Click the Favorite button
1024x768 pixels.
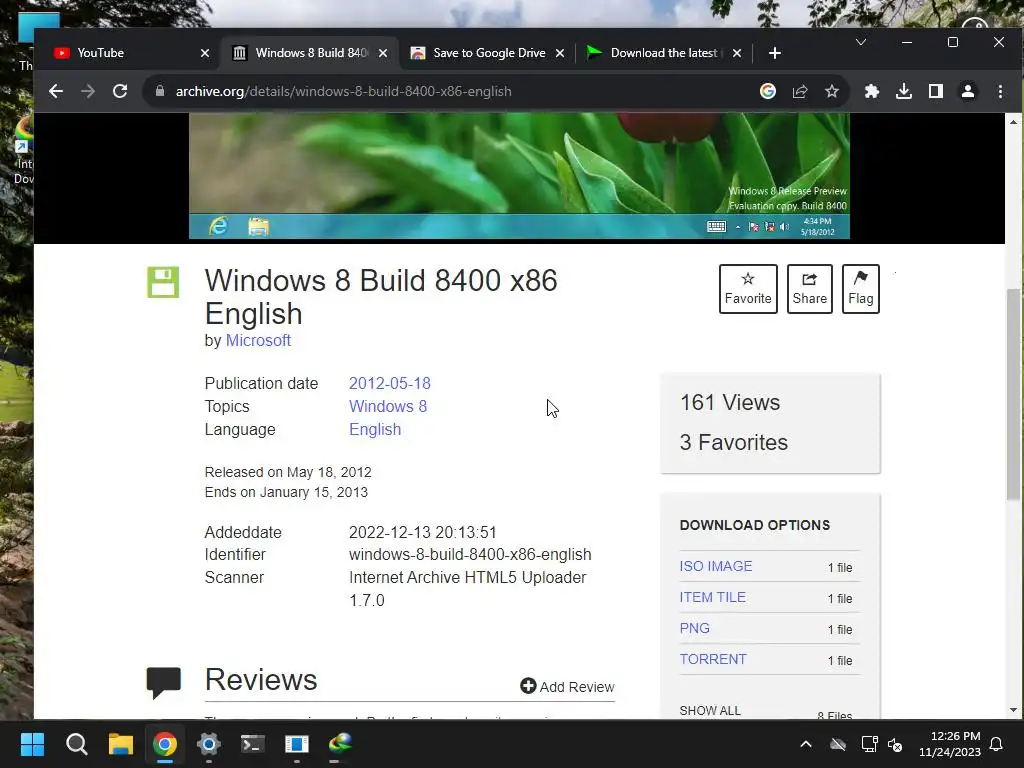748,289
